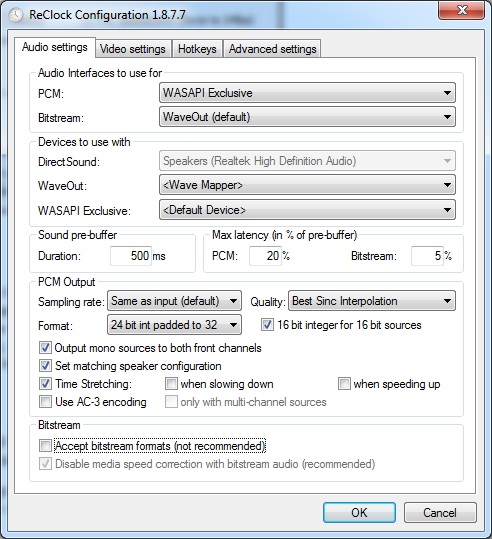Enable Use AC-3 encoding checkbox
This screenshot has width=492, height=539.
[45, 402]
